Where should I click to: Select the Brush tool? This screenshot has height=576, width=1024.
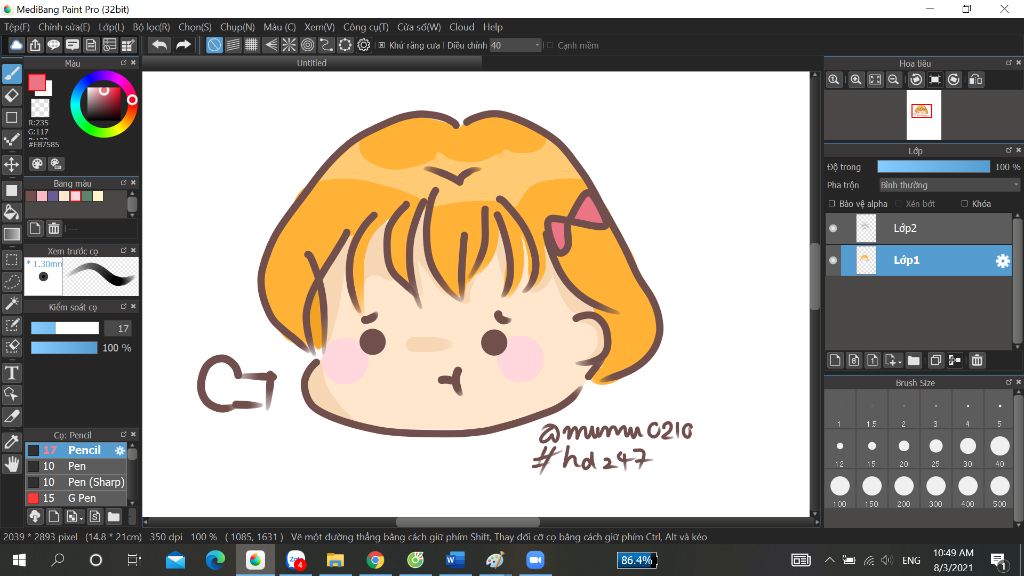click(12, 74)
